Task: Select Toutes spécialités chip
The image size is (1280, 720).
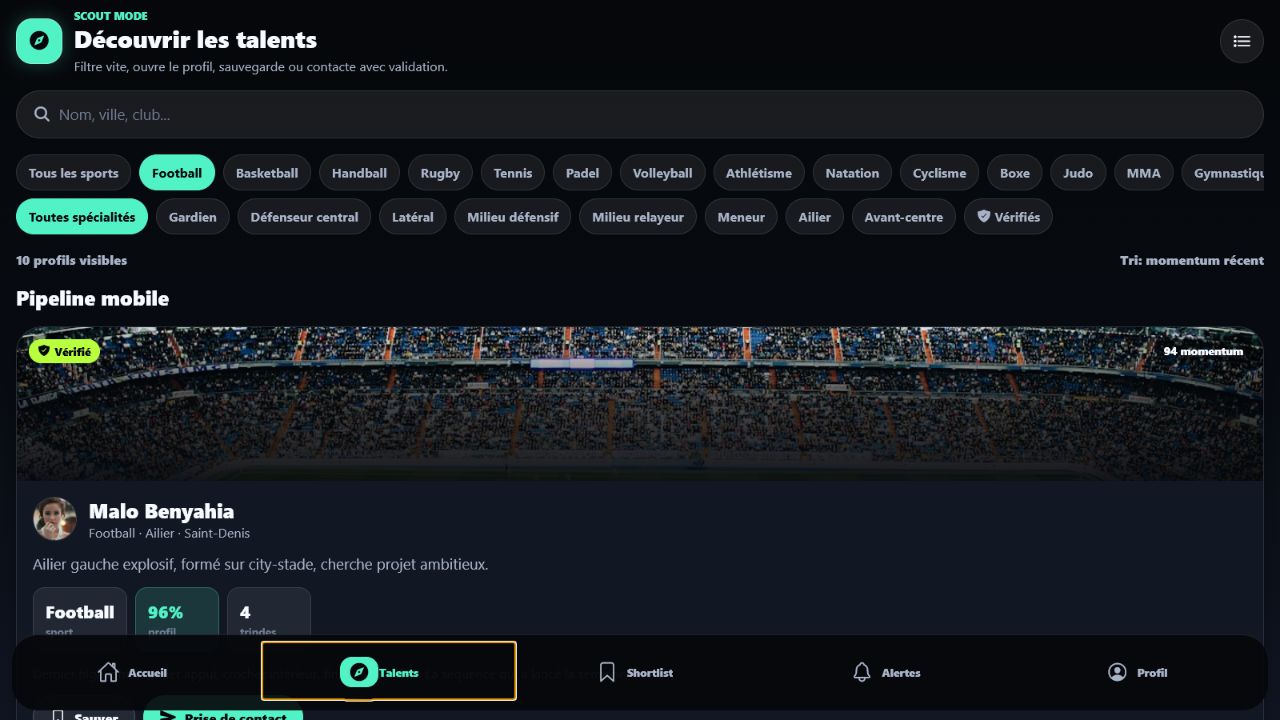Action: click(x=82, y=217)
